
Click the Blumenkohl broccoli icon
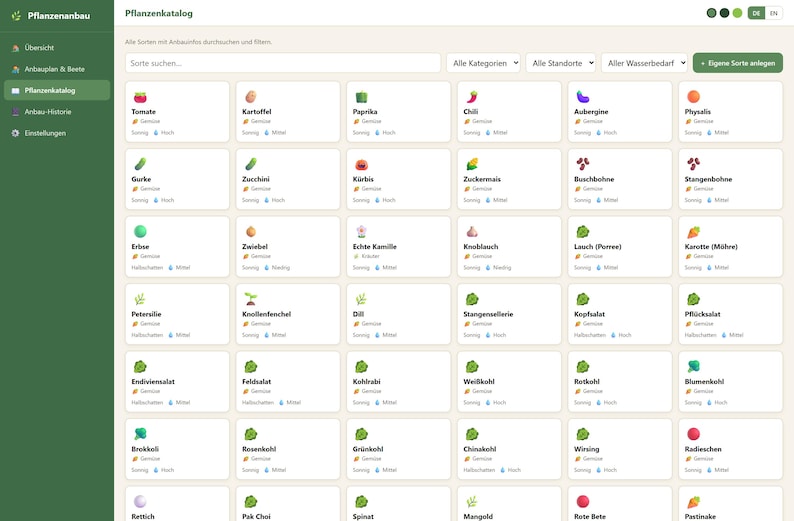(x=693, y=366)
